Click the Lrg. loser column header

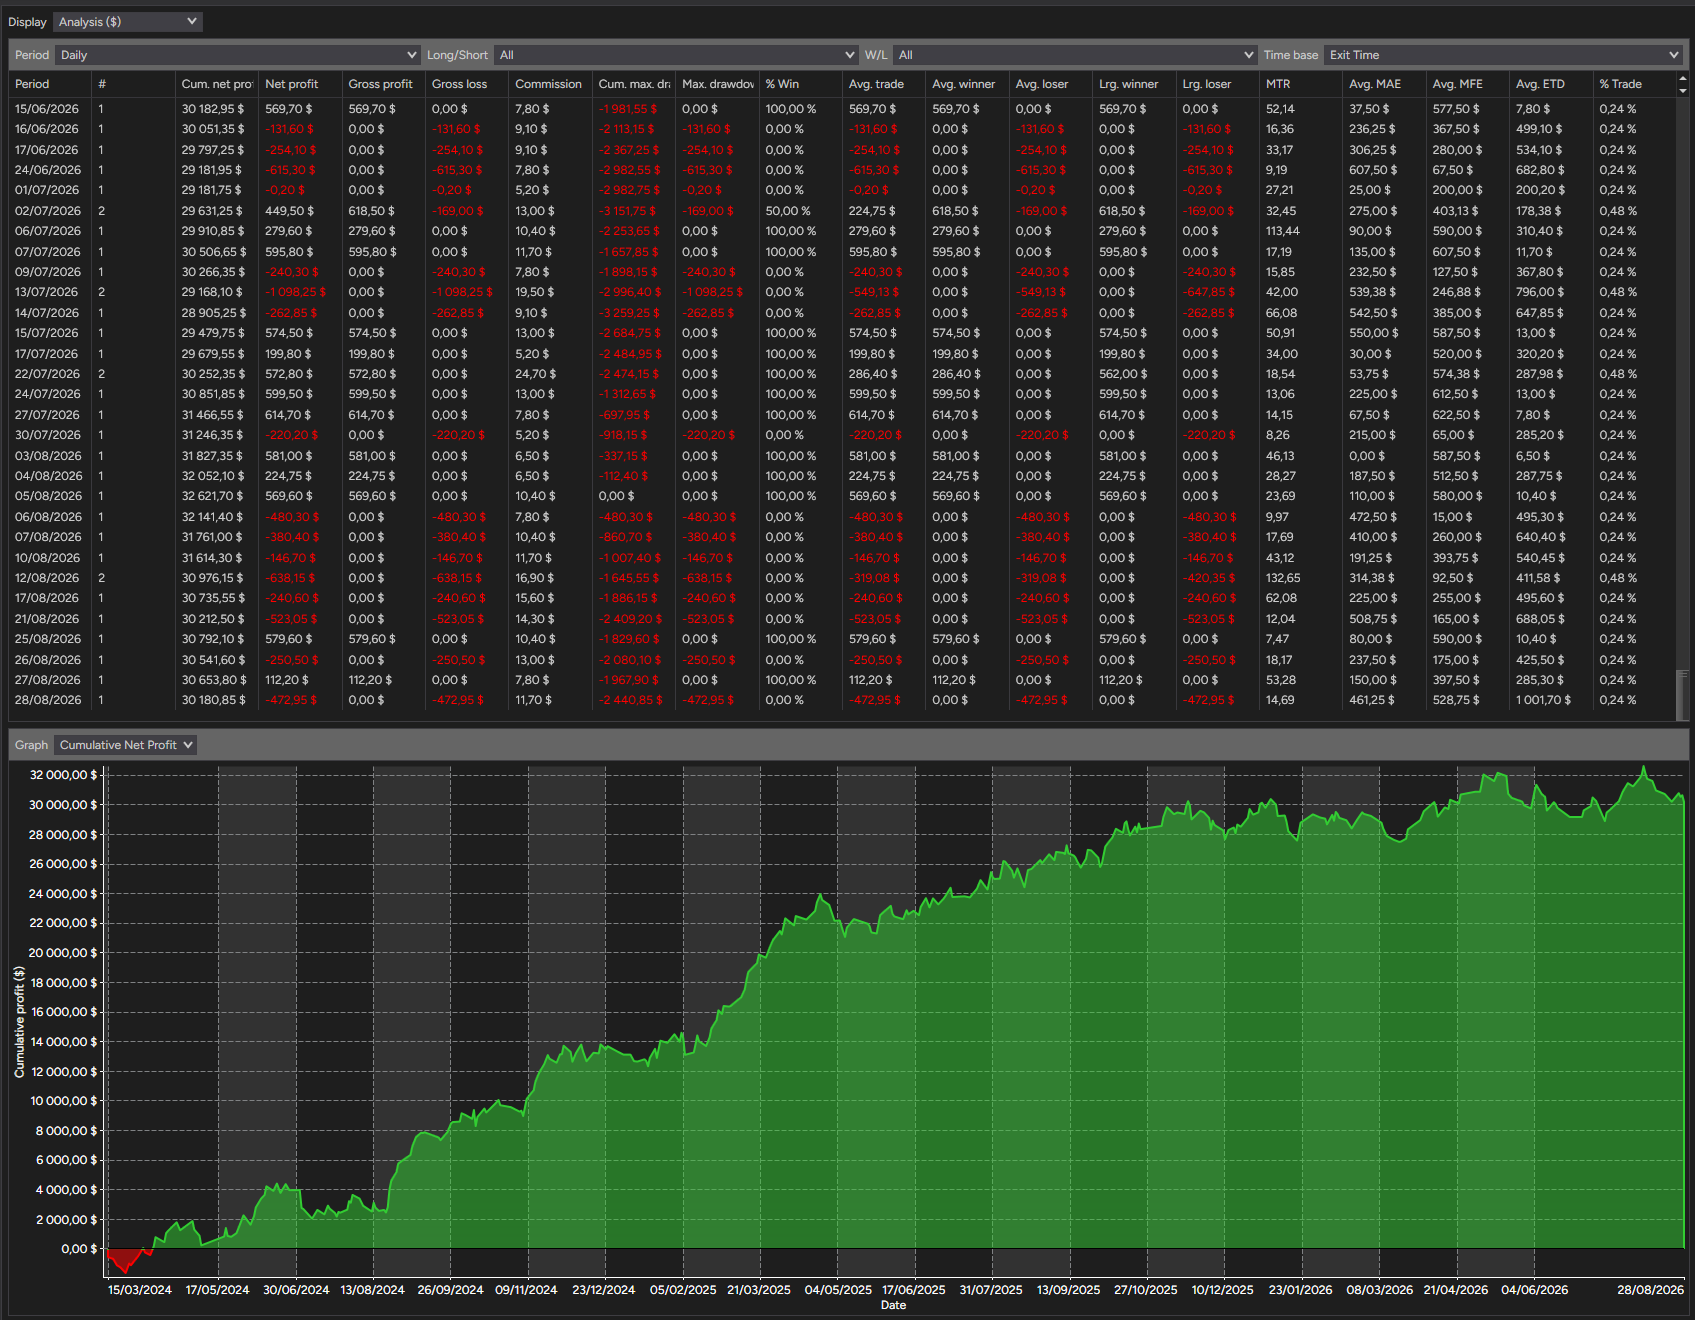(x=1218, y=84)
